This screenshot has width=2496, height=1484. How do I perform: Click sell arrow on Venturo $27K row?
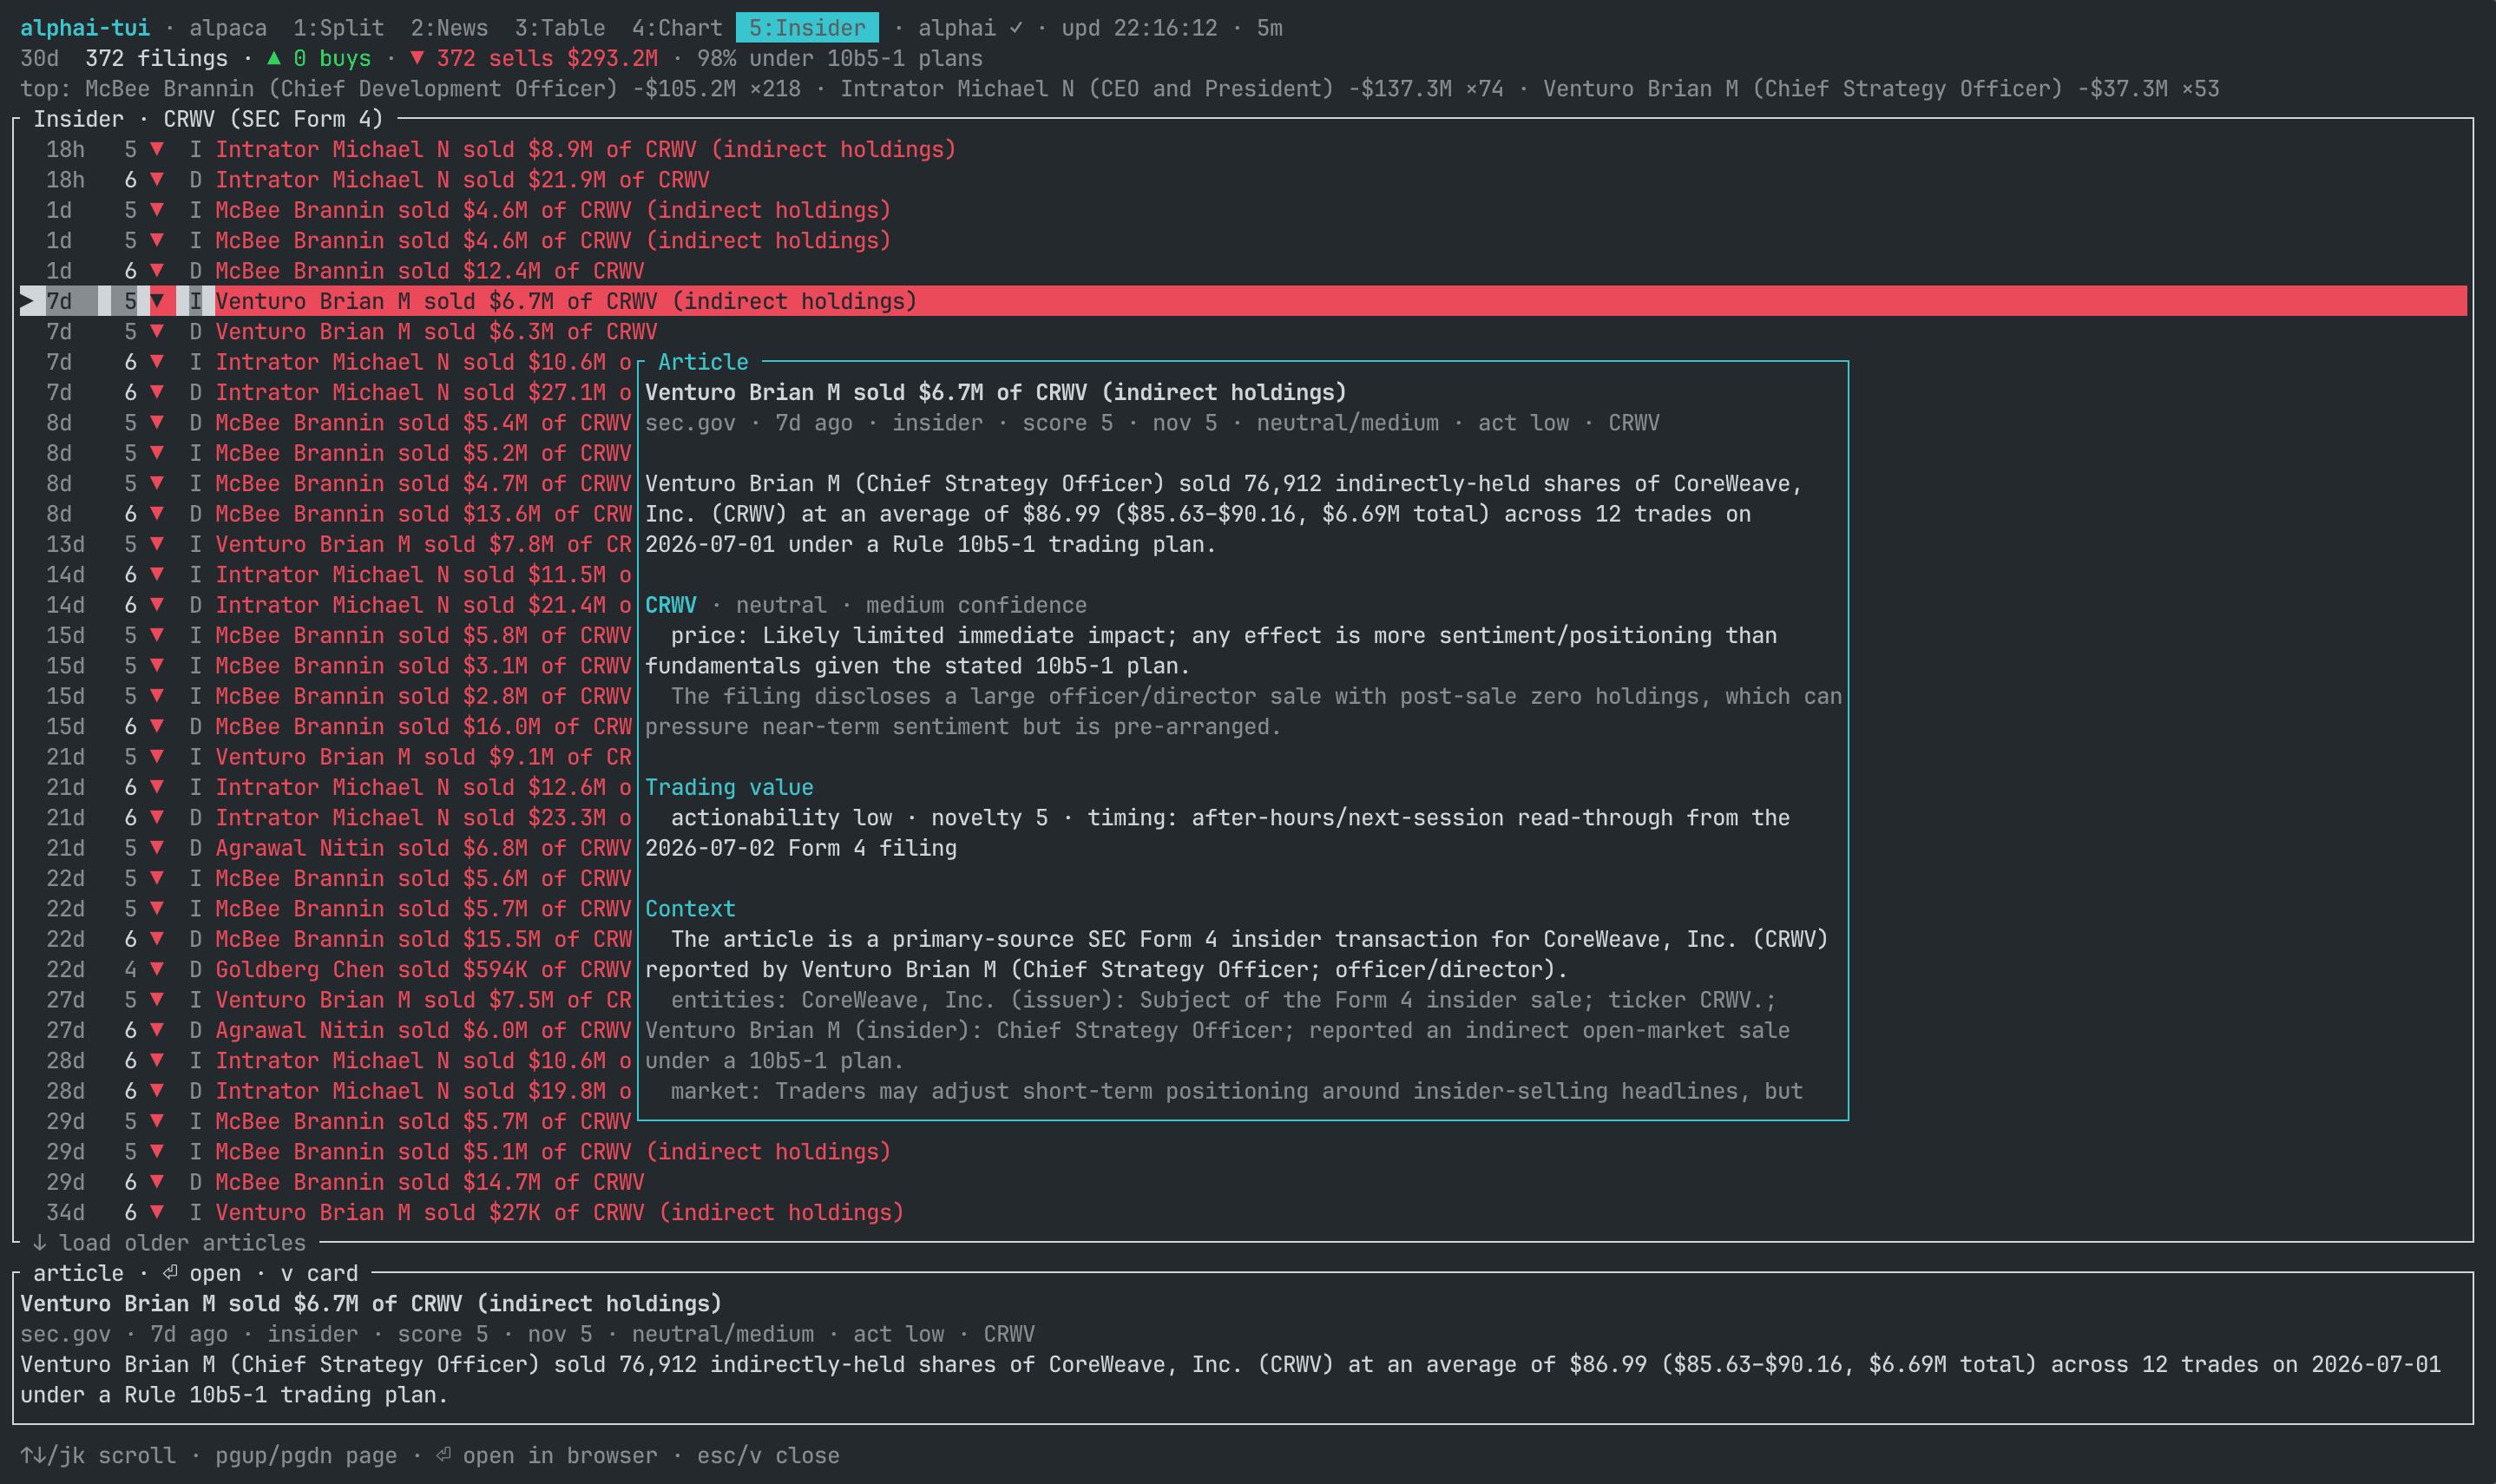click(x=157, y=1212)
